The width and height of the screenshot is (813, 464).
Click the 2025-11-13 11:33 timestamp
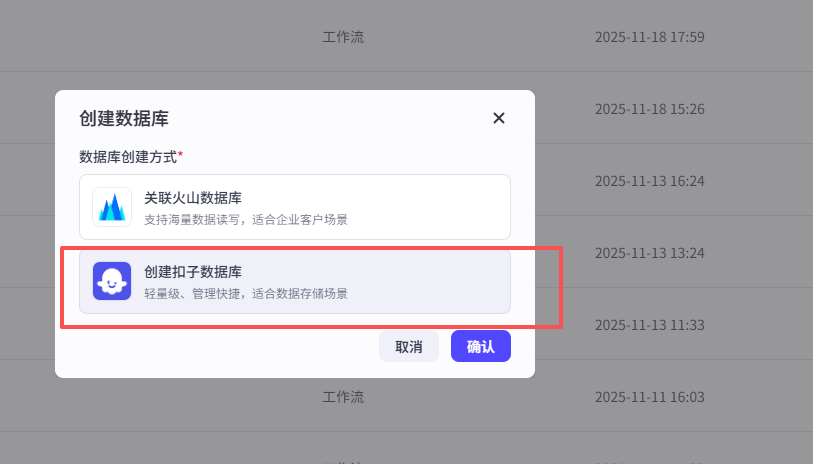point(650,325)
